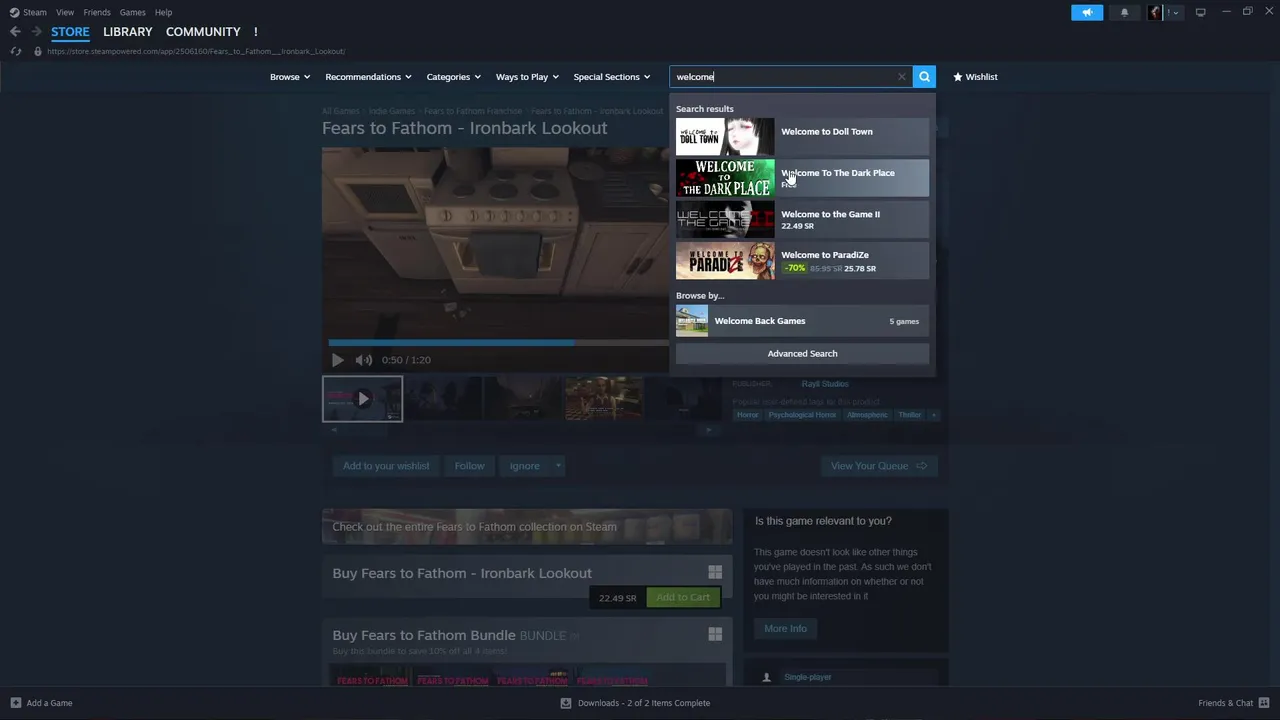Select Welcome To The Dark Place result
The image size is (1280, 720).
(x=802, y=178)
